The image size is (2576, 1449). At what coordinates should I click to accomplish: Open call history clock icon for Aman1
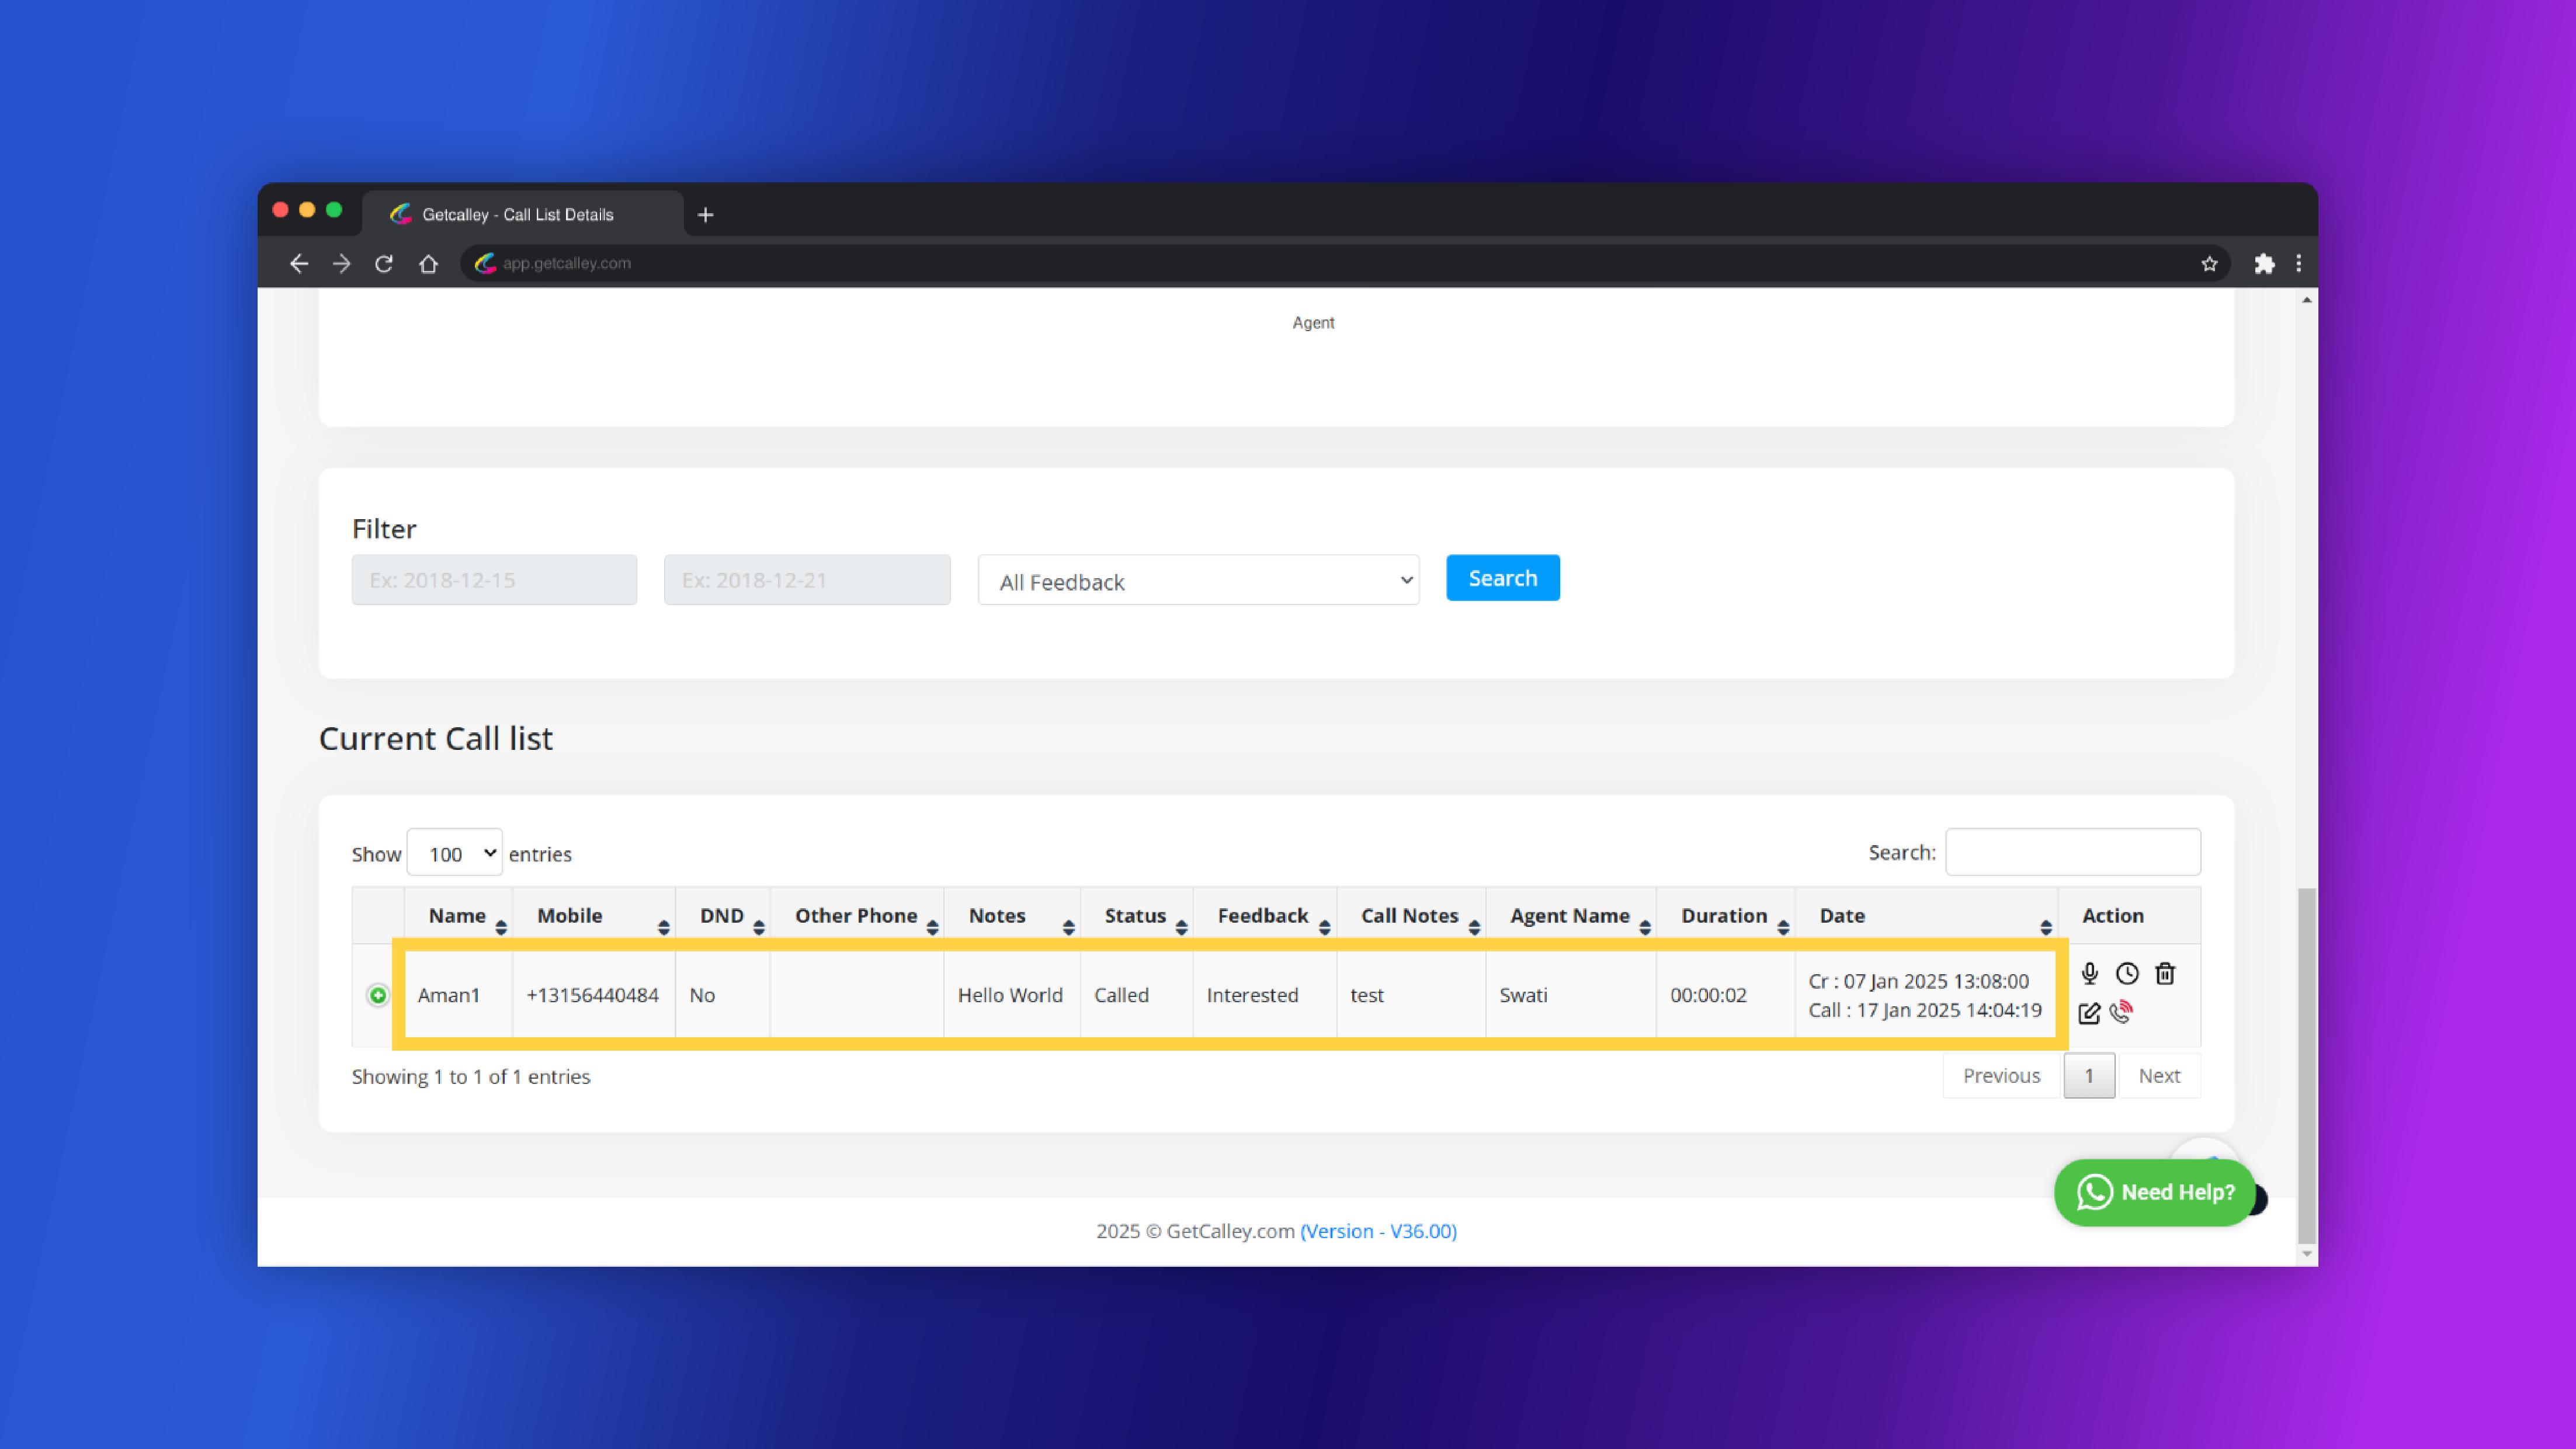pos(2127,973)
